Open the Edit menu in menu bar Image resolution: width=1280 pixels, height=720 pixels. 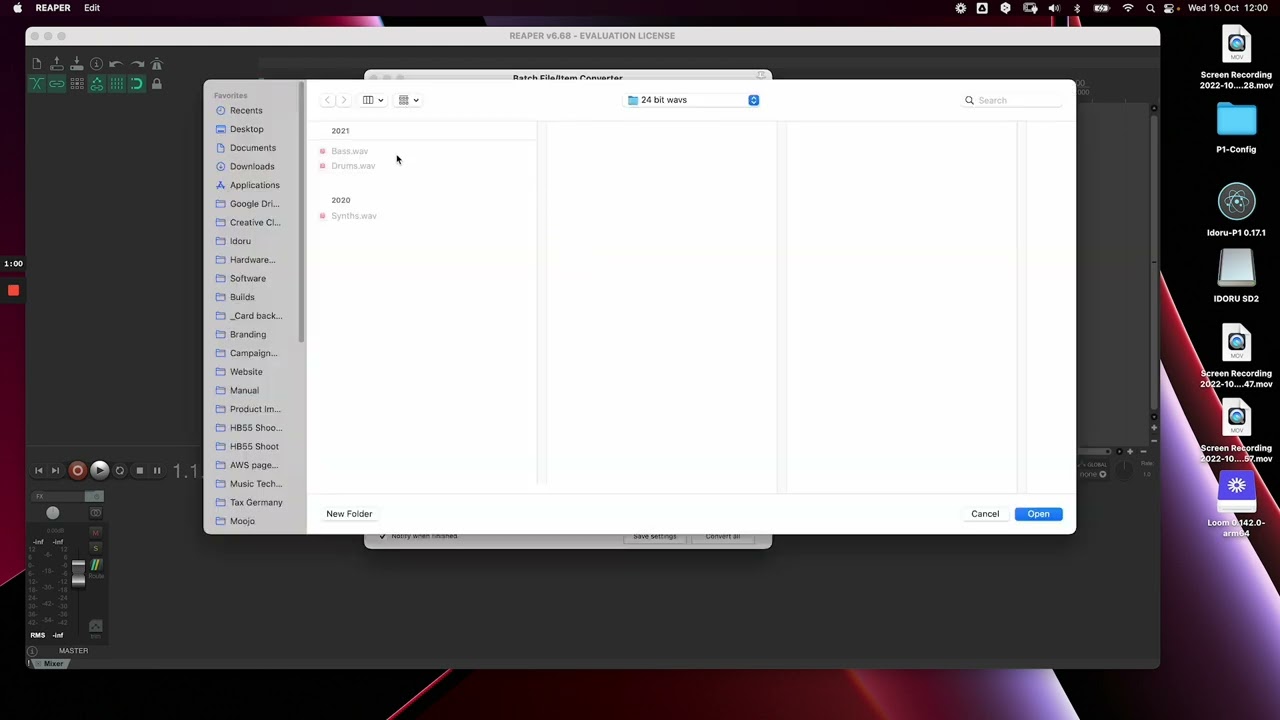coord(92,8)
